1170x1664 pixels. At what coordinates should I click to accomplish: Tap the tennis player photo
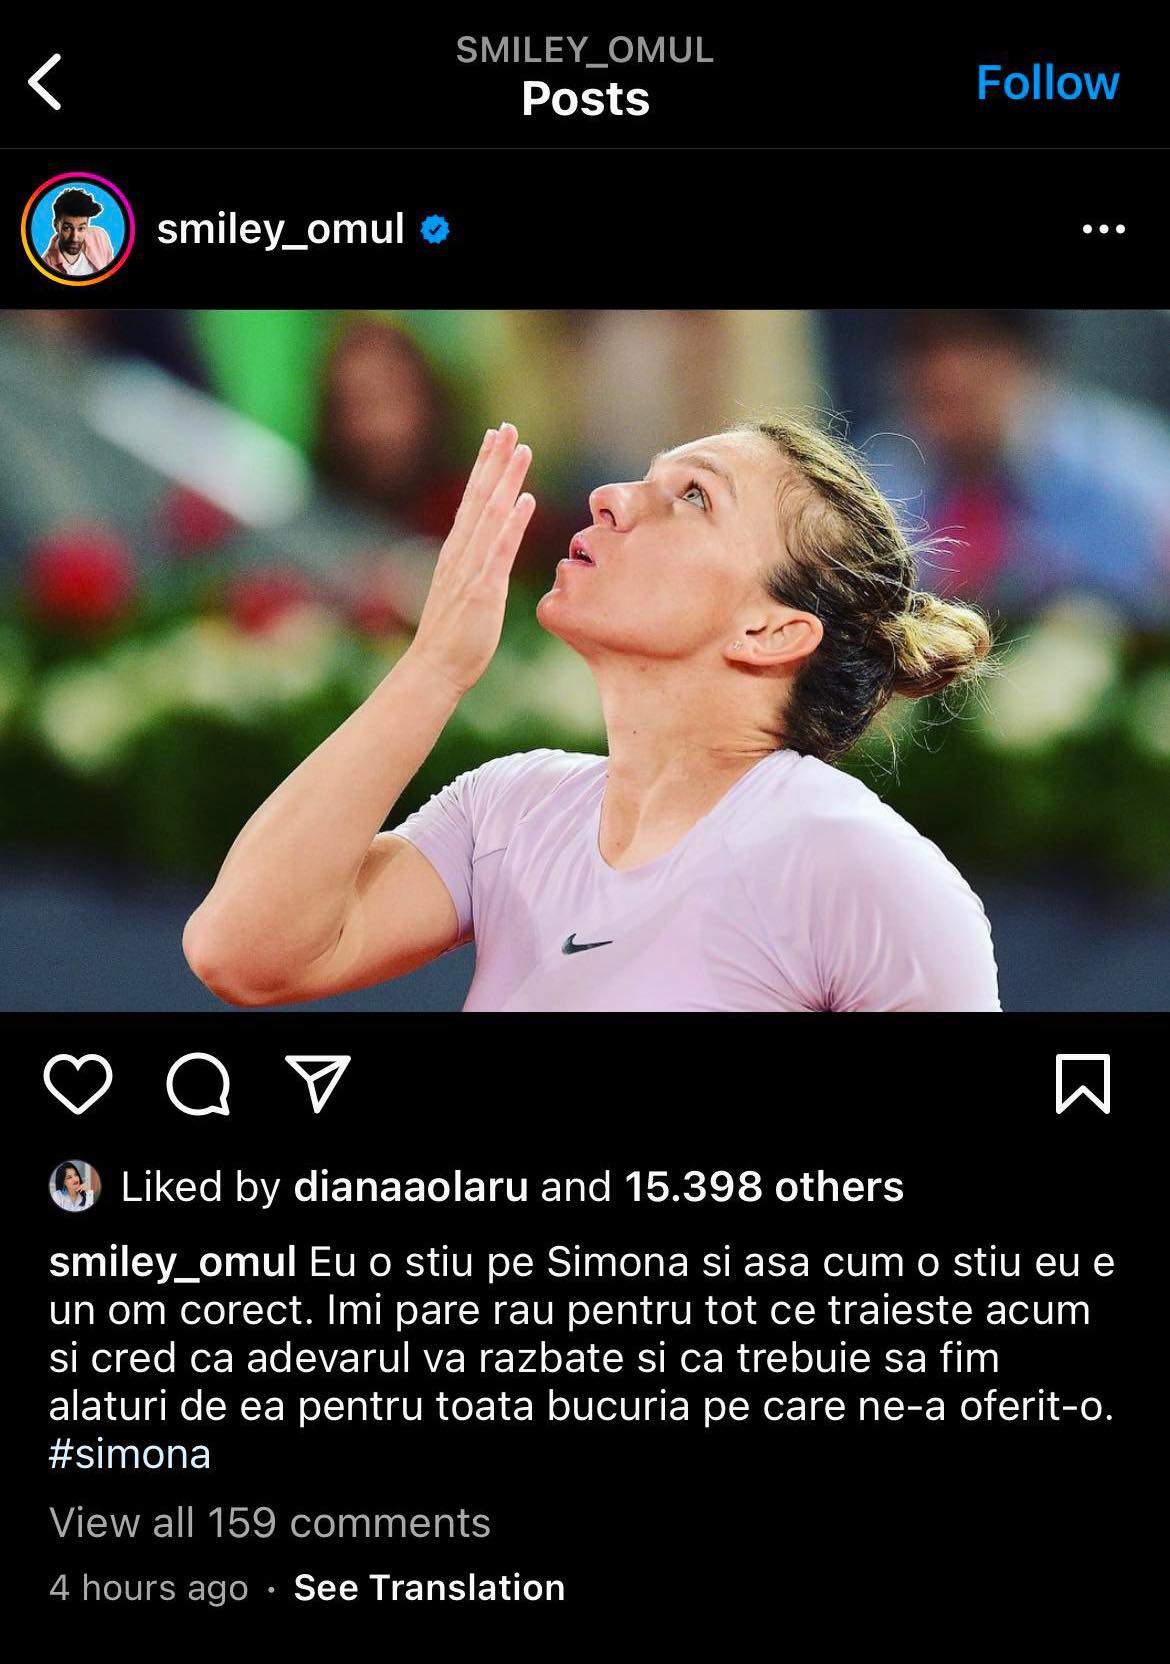(585, 660)
